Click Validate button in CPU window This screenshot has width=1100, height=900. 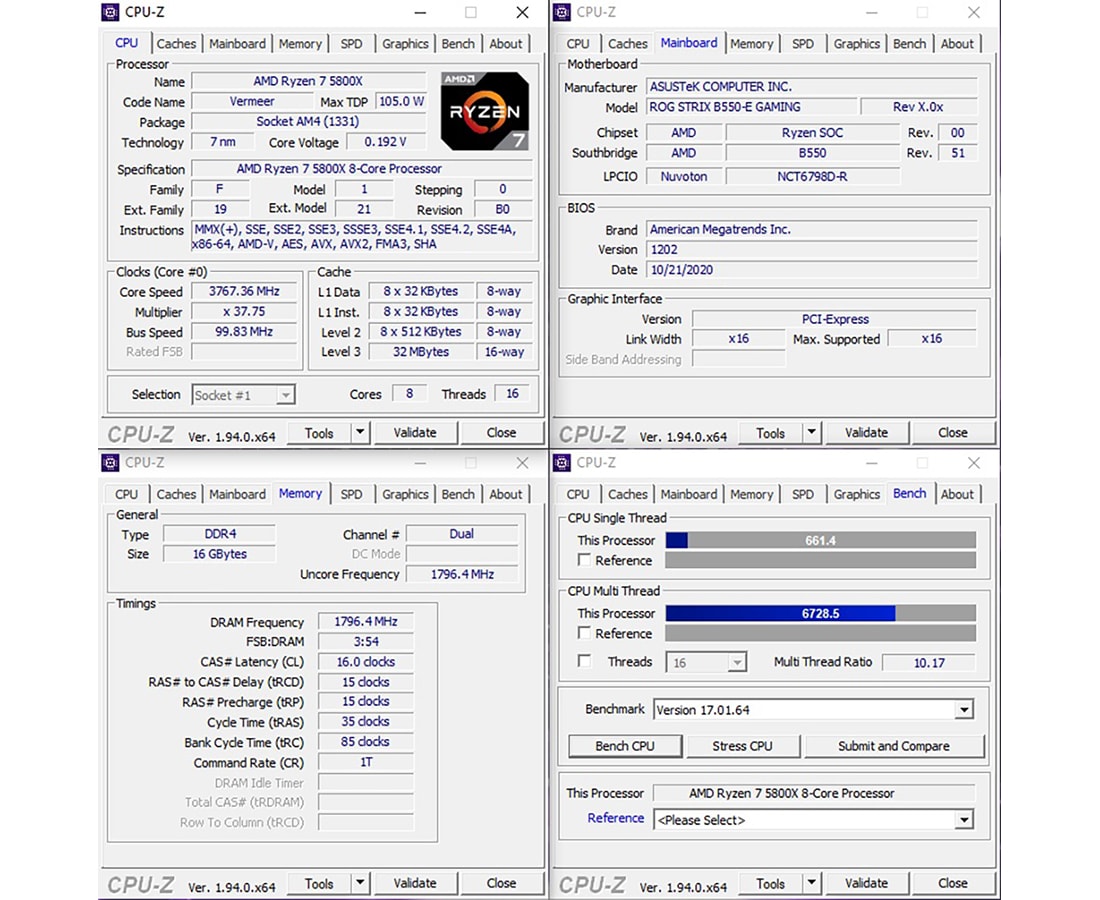click(415, 432)
